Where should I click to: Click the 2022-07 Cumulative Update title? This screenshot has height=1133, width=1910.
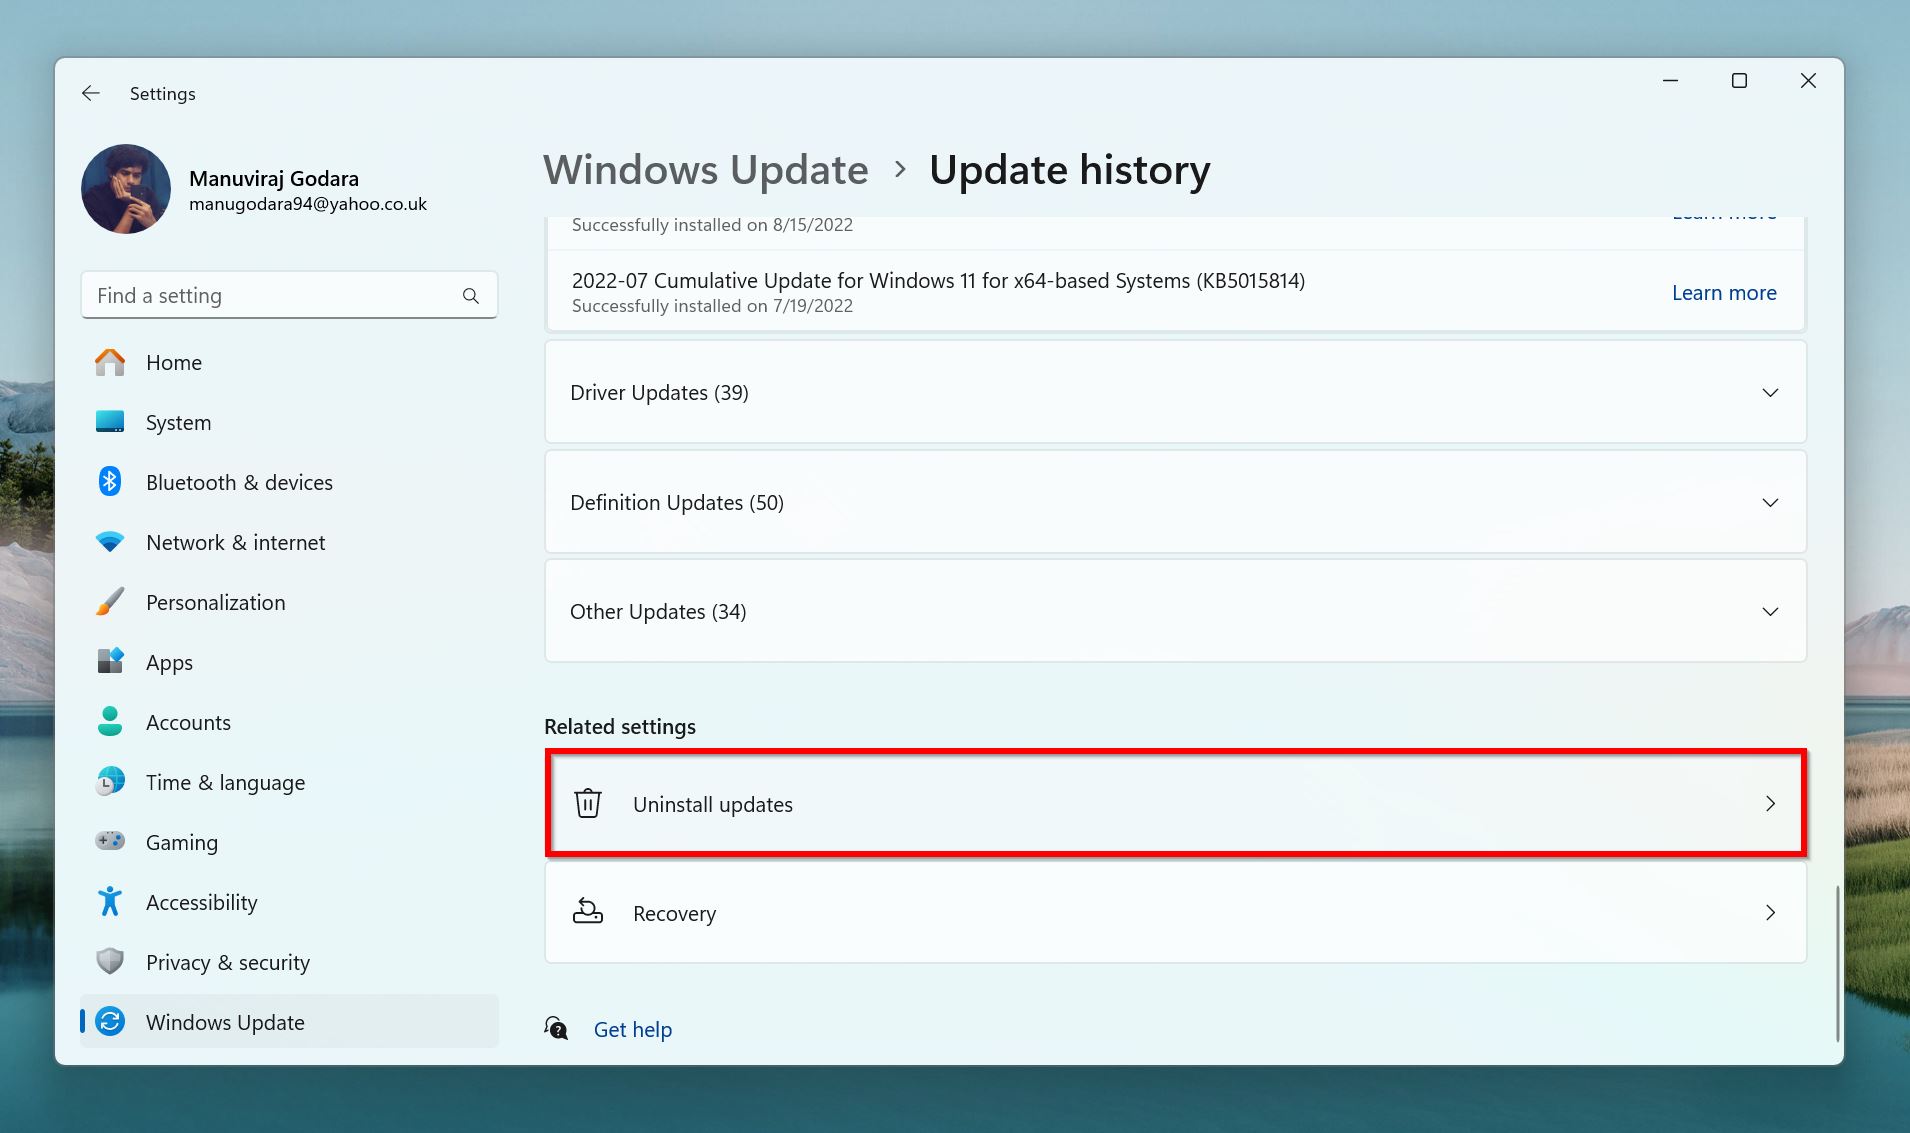938,281
